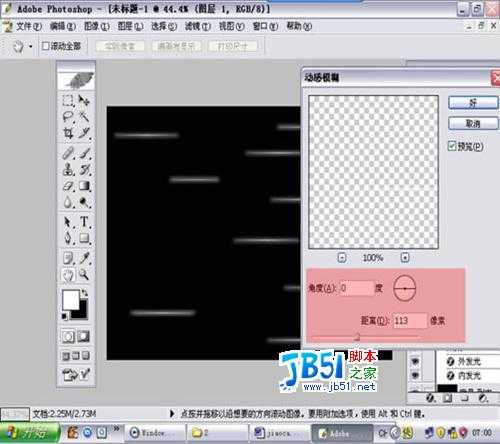Select the Pen tool
This screenshot has width=500, height=444.
point(68,238)
